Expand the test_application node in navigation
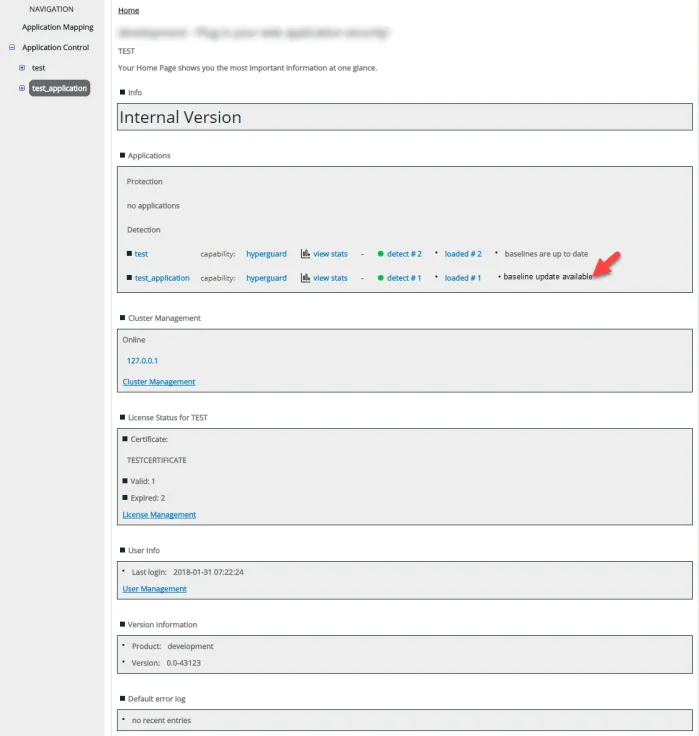The height and width of the screenshot is (736, 699). pyautogui.click(x=22, y=88)
